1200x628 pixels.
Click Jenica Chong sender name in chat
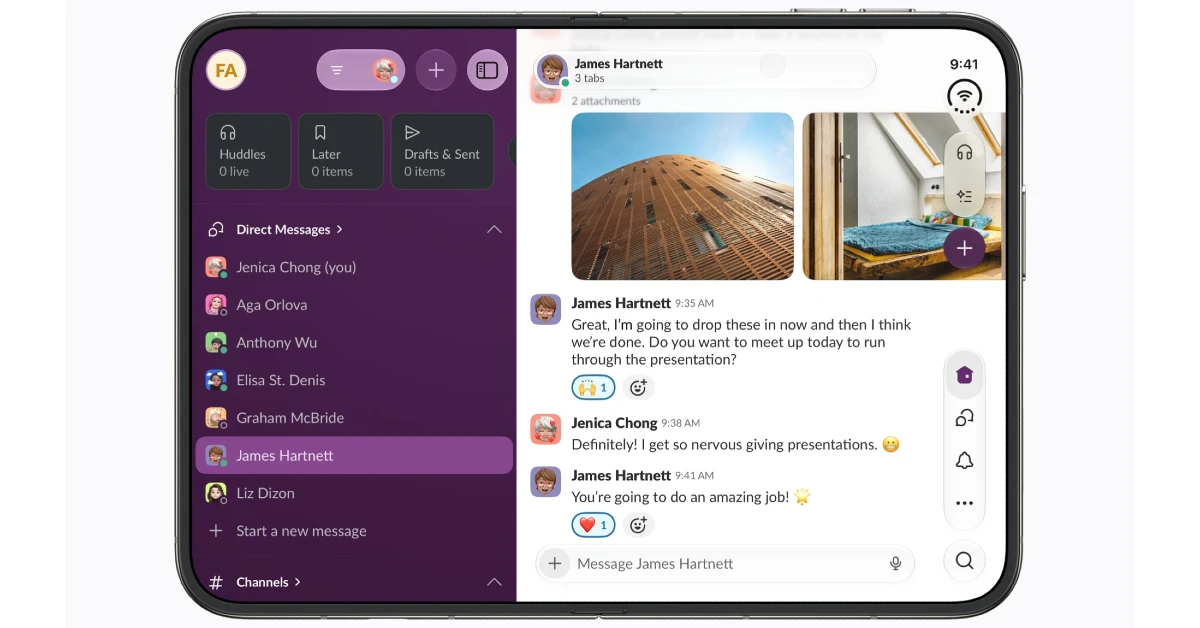[614, 423]
